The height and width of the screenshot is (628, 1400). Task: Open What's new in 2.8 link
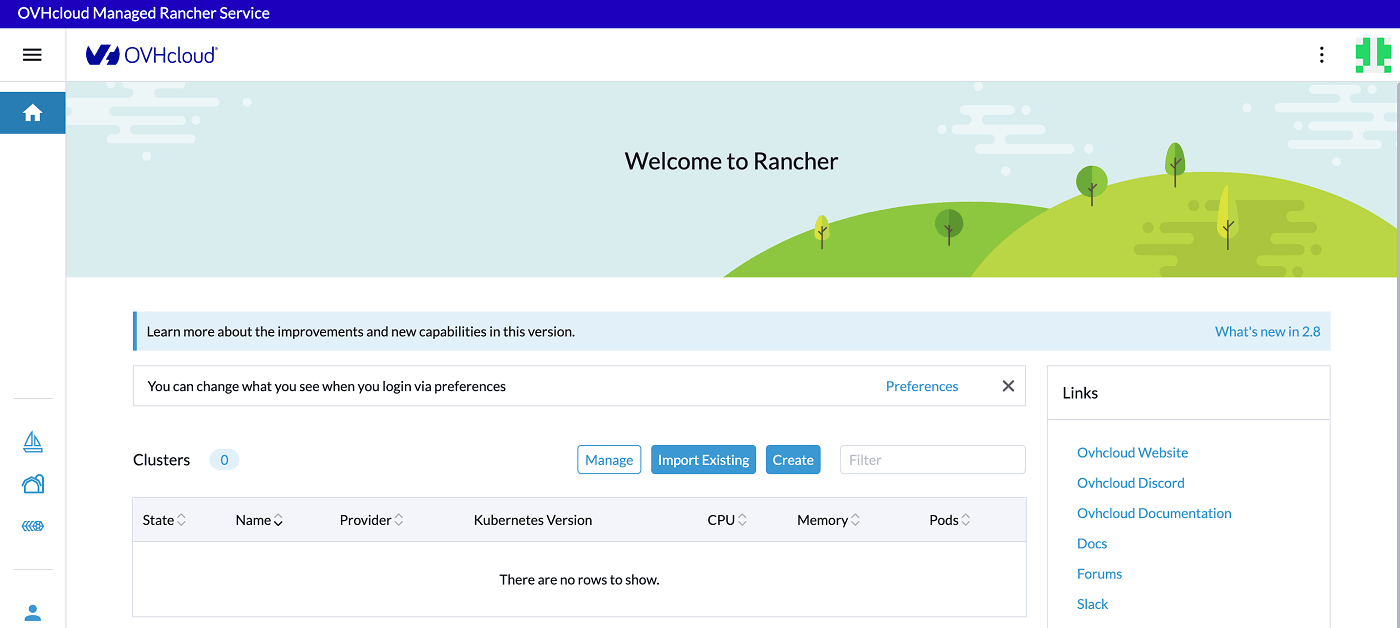pyautogui.click(x=1267, y=331)
